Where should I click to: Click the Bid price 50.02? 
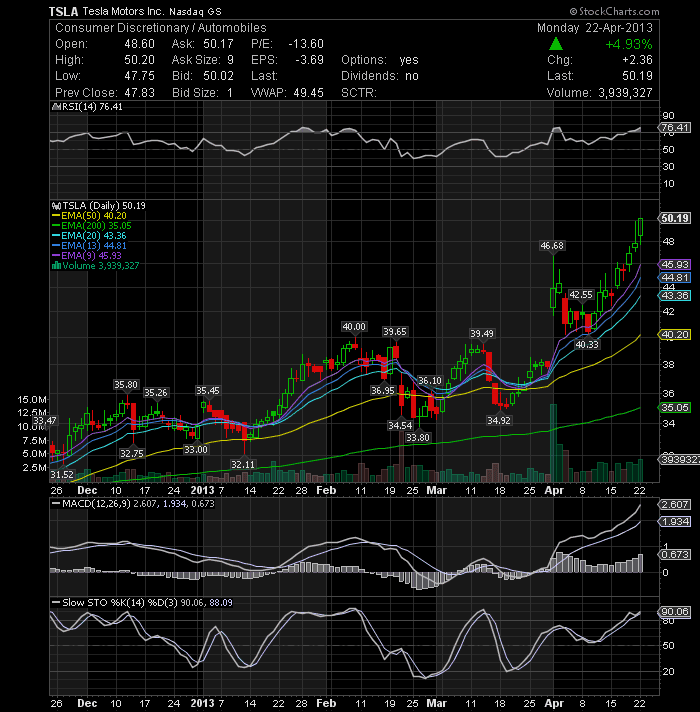pos(218,76)
